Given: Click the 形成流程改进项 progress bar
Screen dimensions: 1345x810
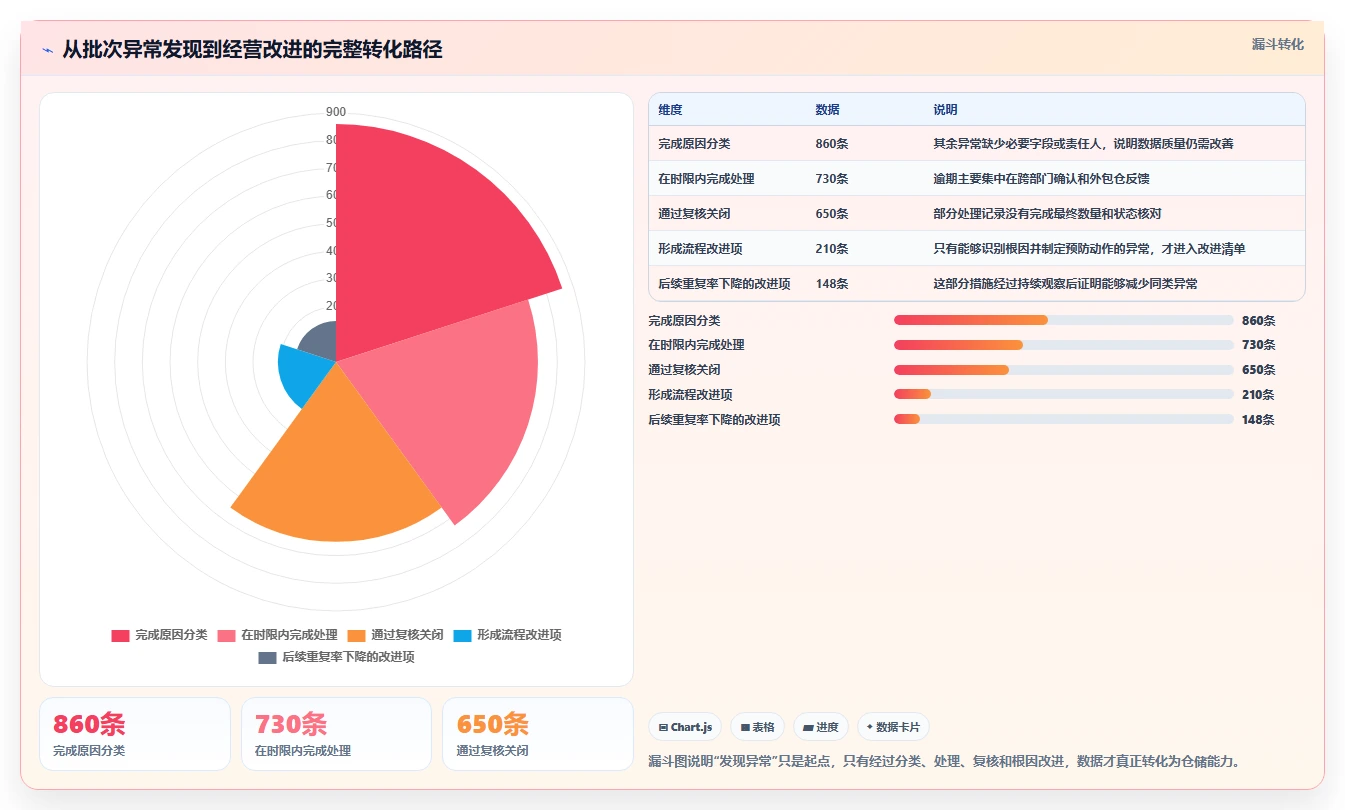Looking at the screenshot, I should (x=1063, y=395).
